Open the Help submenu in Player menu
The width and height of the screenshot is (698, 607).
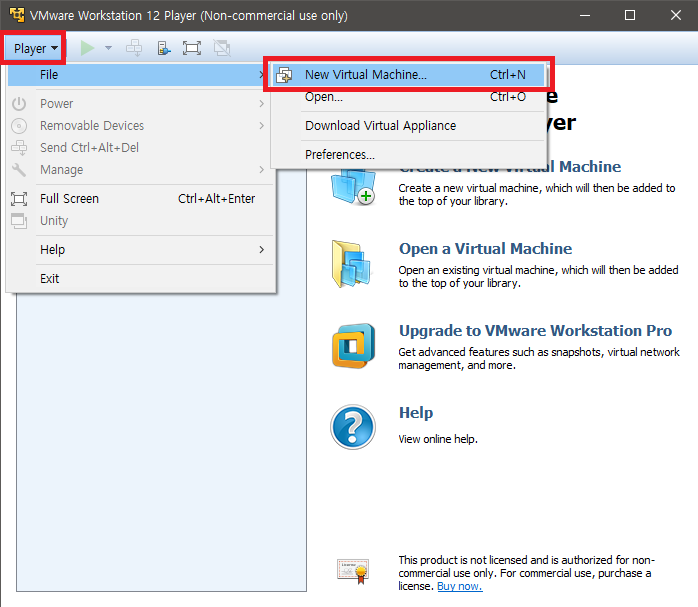(x=141, y=250)
